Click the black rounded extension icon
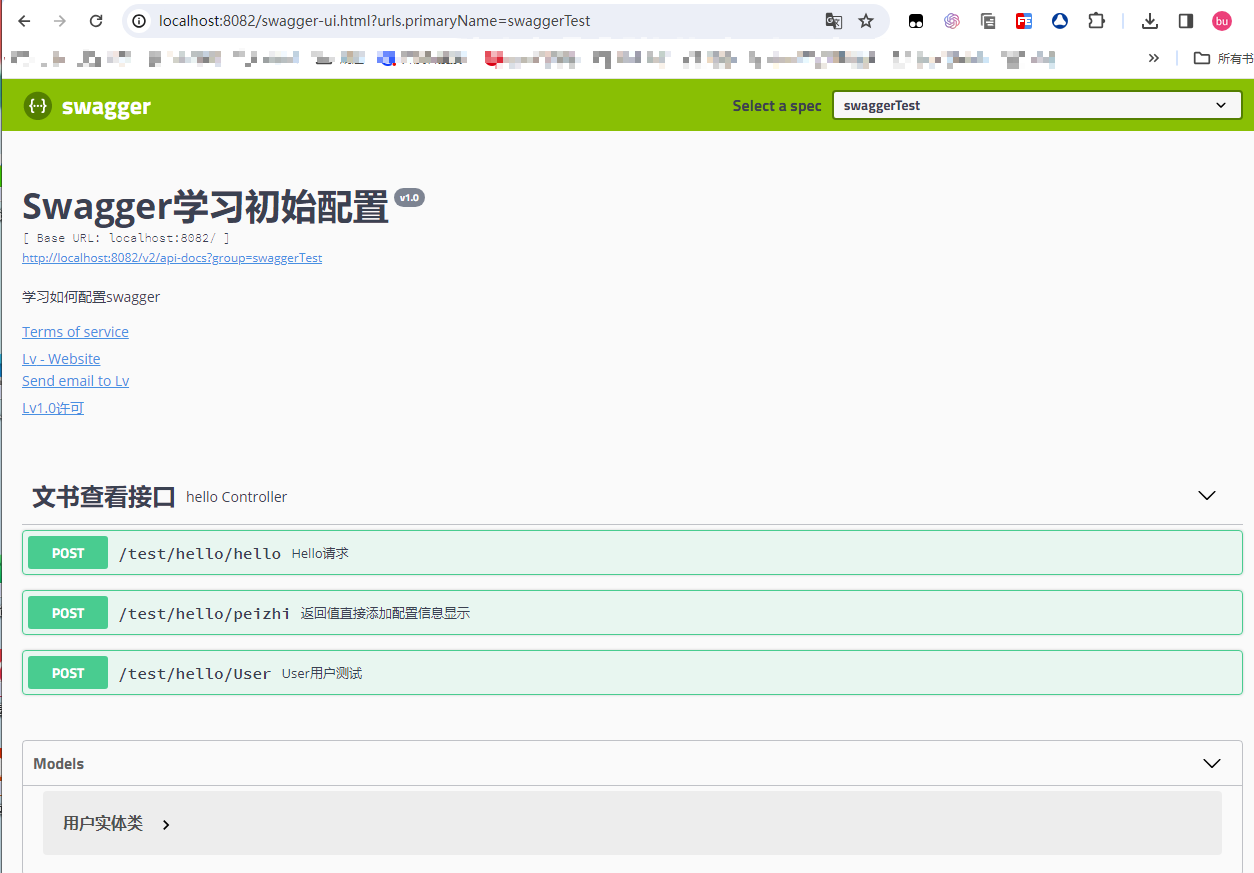This screenshot has height=873, width=1254. (916, 21)
